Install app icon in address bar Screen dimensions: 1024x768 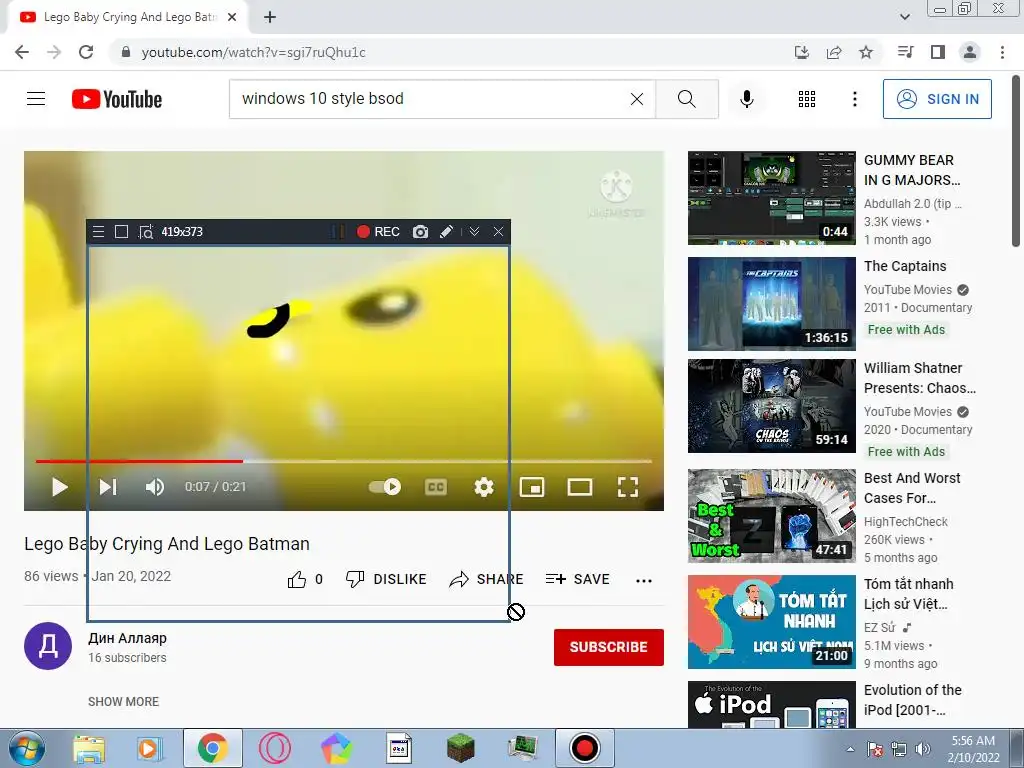(802, 52)
